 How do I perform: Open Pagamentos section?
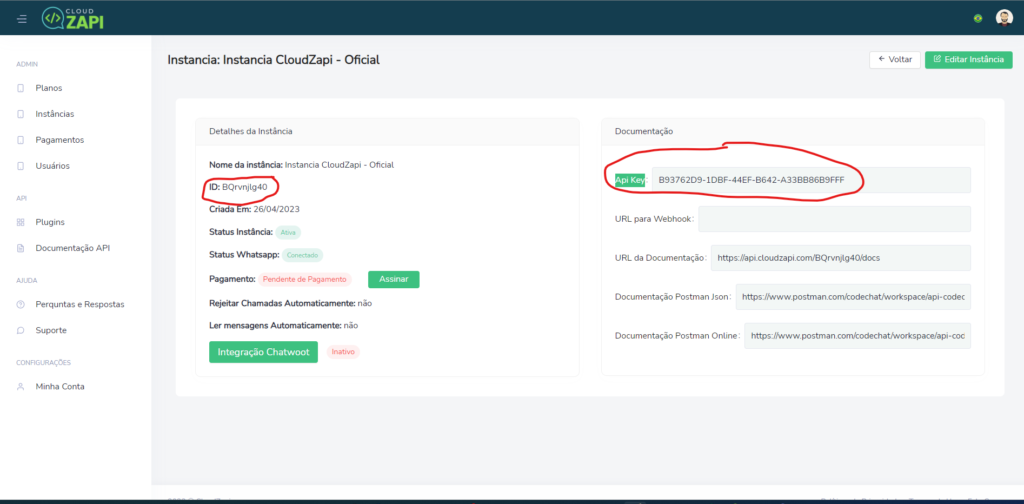click(59, 140)
